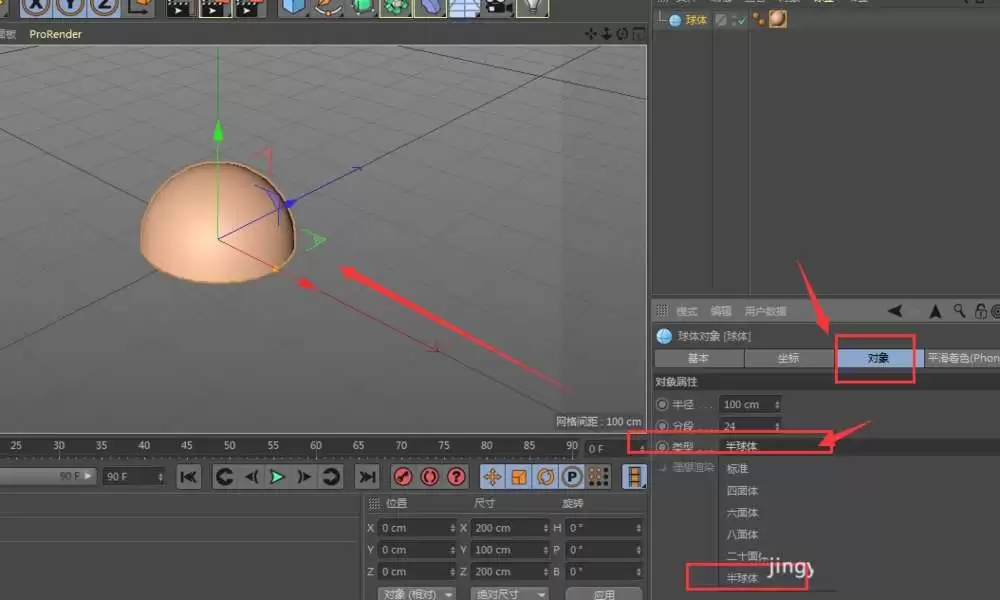1000x600 pixels.
Task: Open the cube primitive tool in the toolbar
Action: point(293,8)
